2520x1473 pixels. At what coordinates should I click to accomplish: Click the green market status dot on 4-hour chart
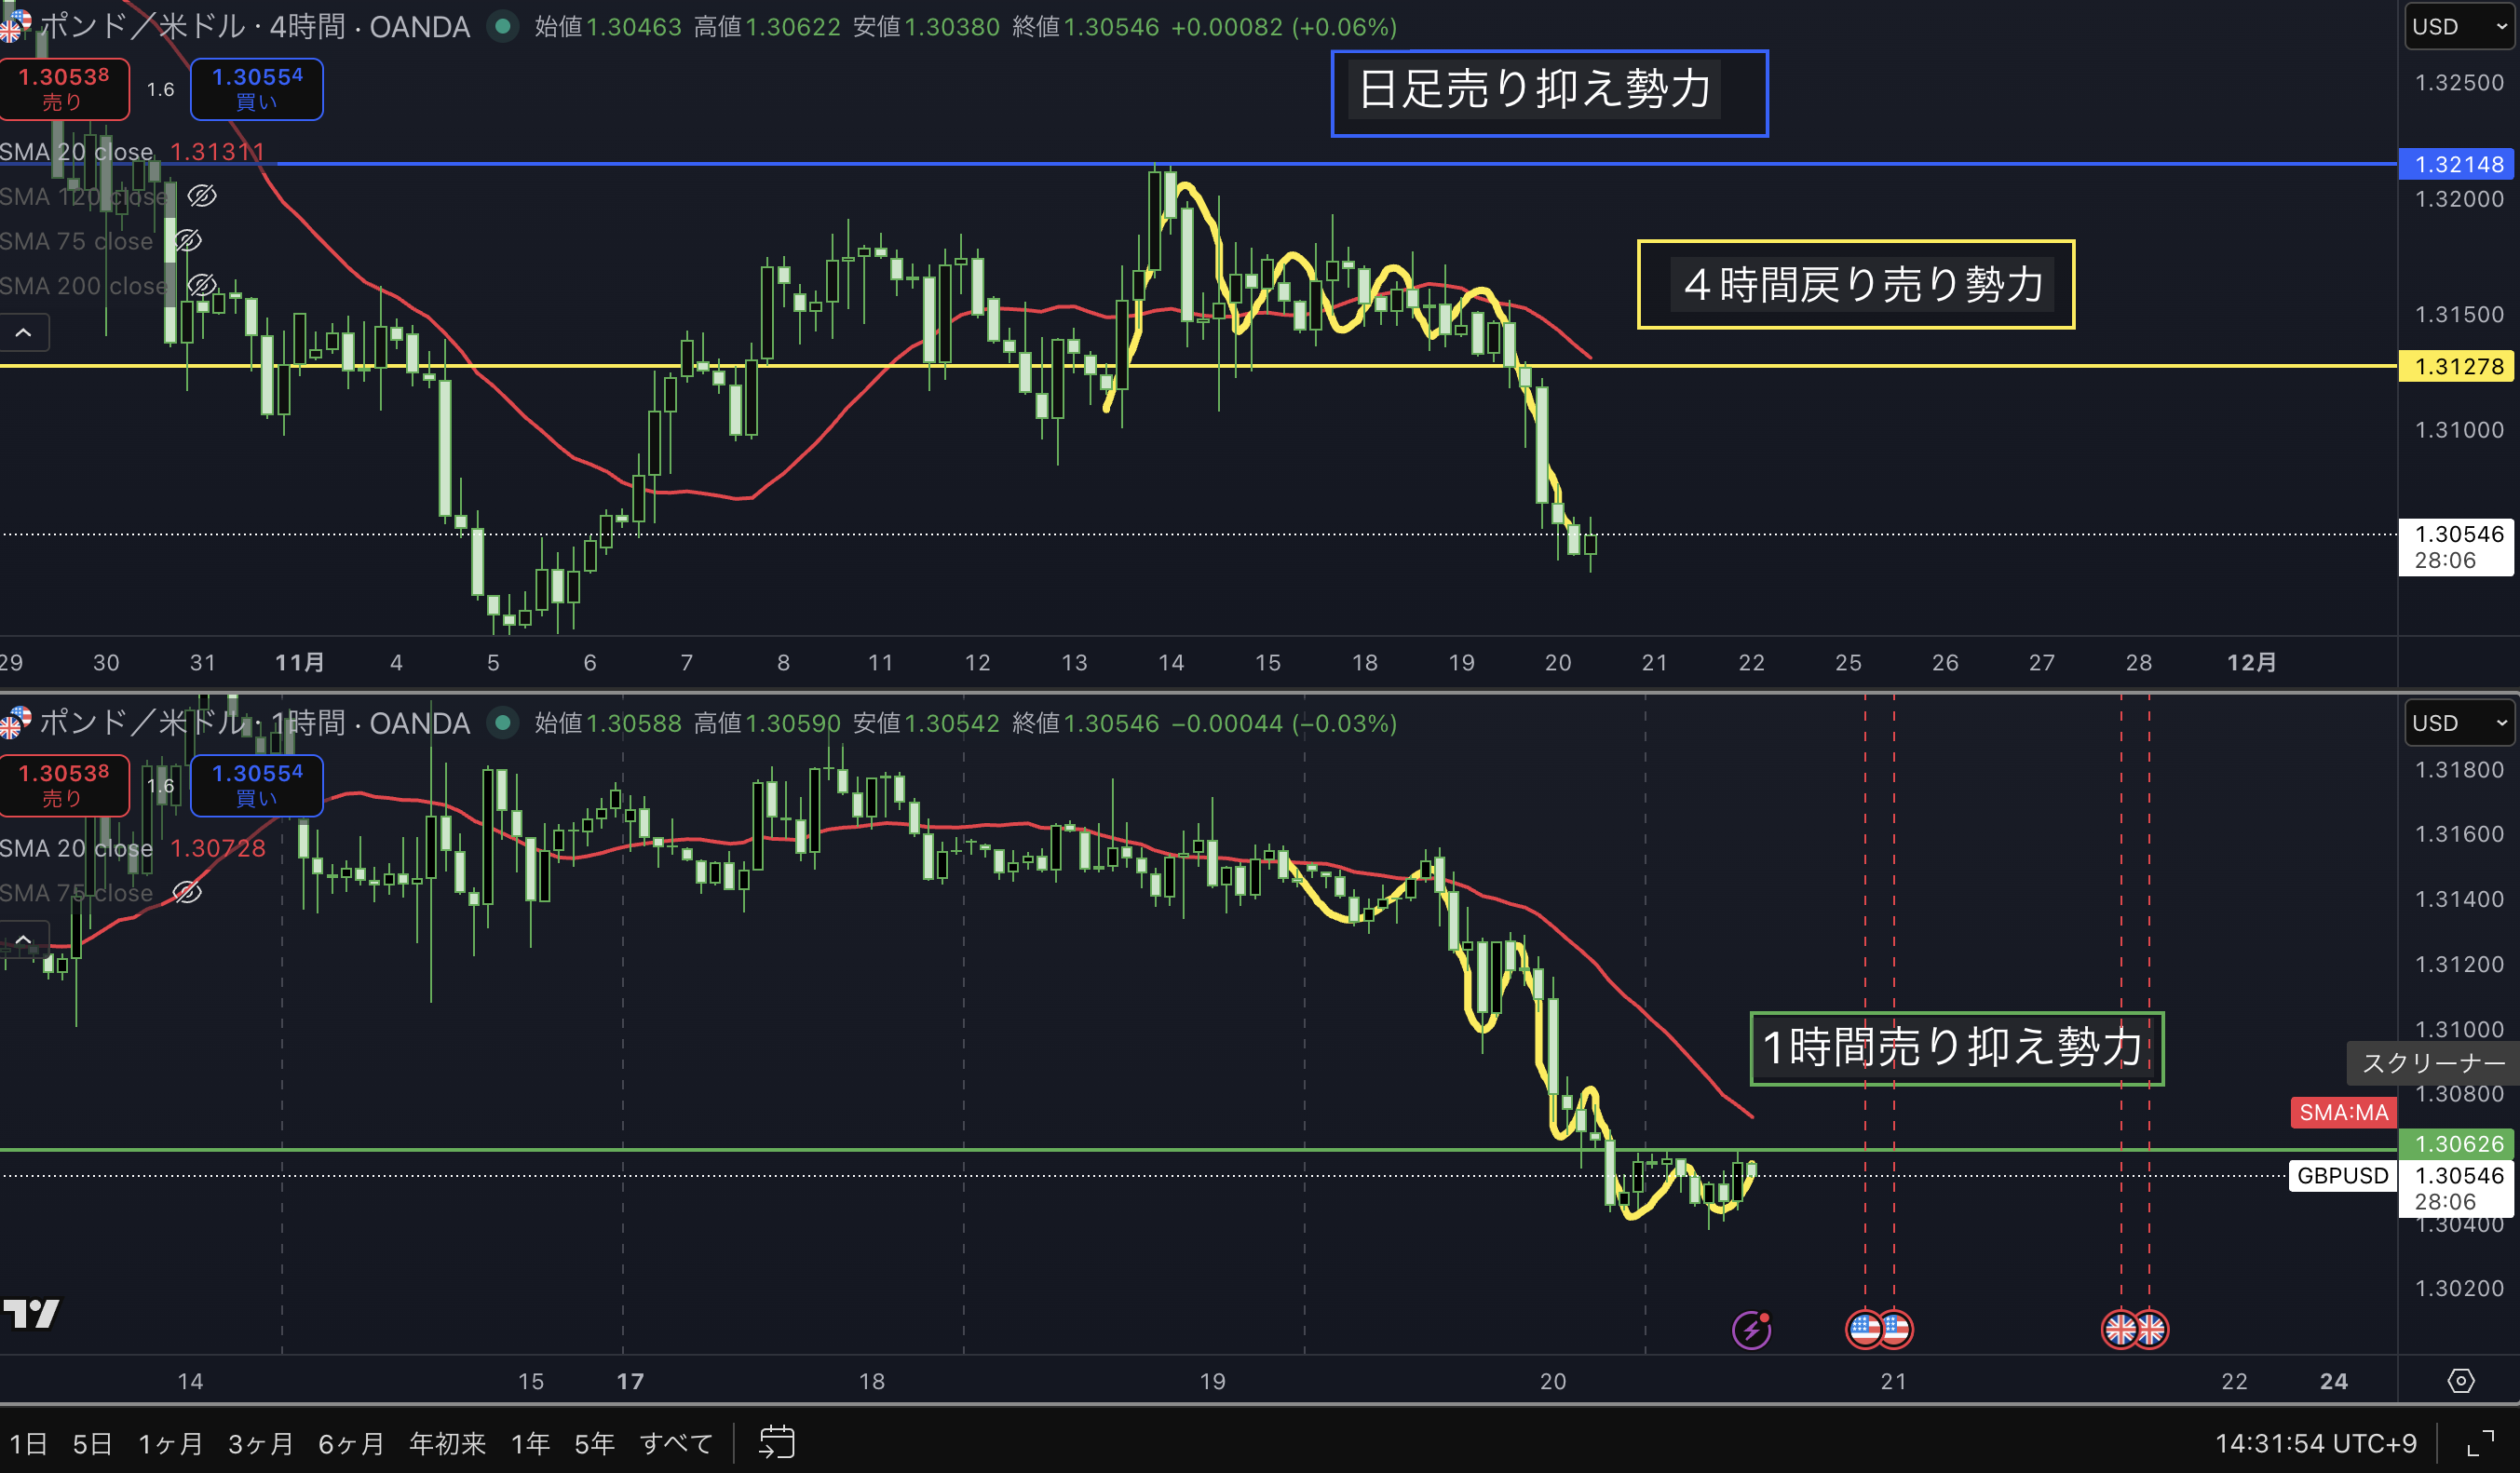pos(503,26)
